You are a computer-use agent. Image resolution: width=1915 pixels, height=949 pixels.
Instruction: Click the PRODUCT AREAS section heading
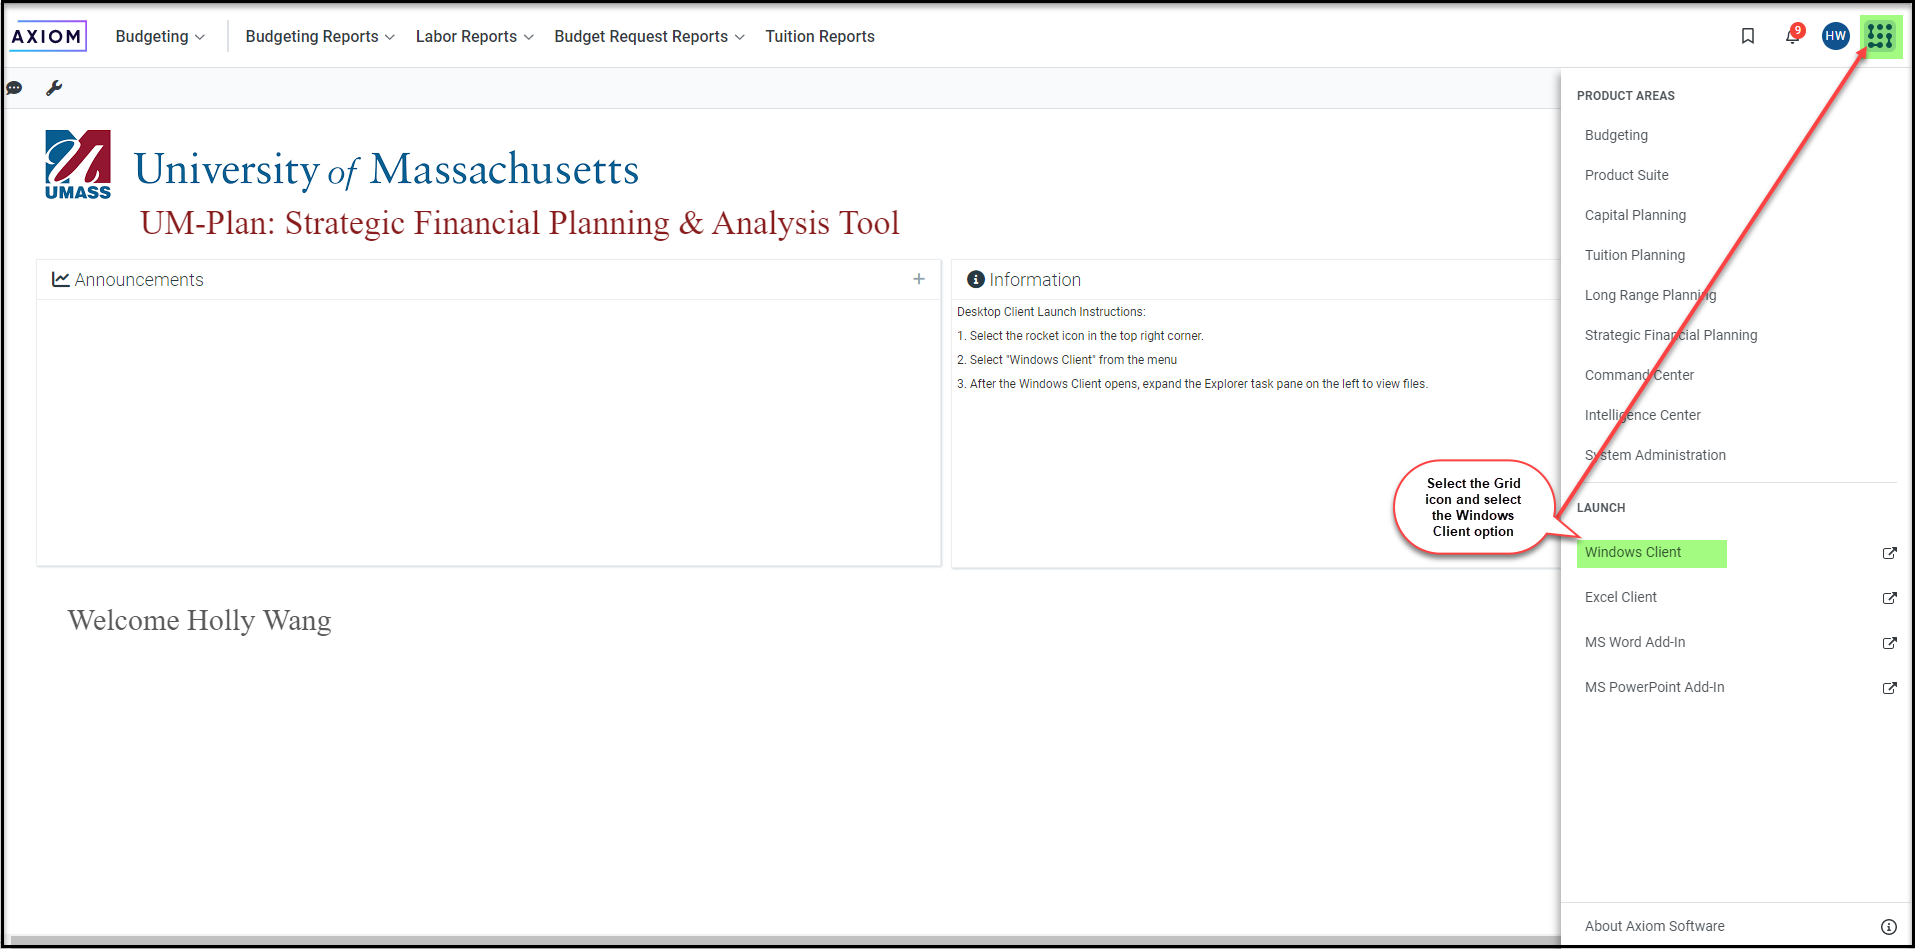(x=1625, y=96)
